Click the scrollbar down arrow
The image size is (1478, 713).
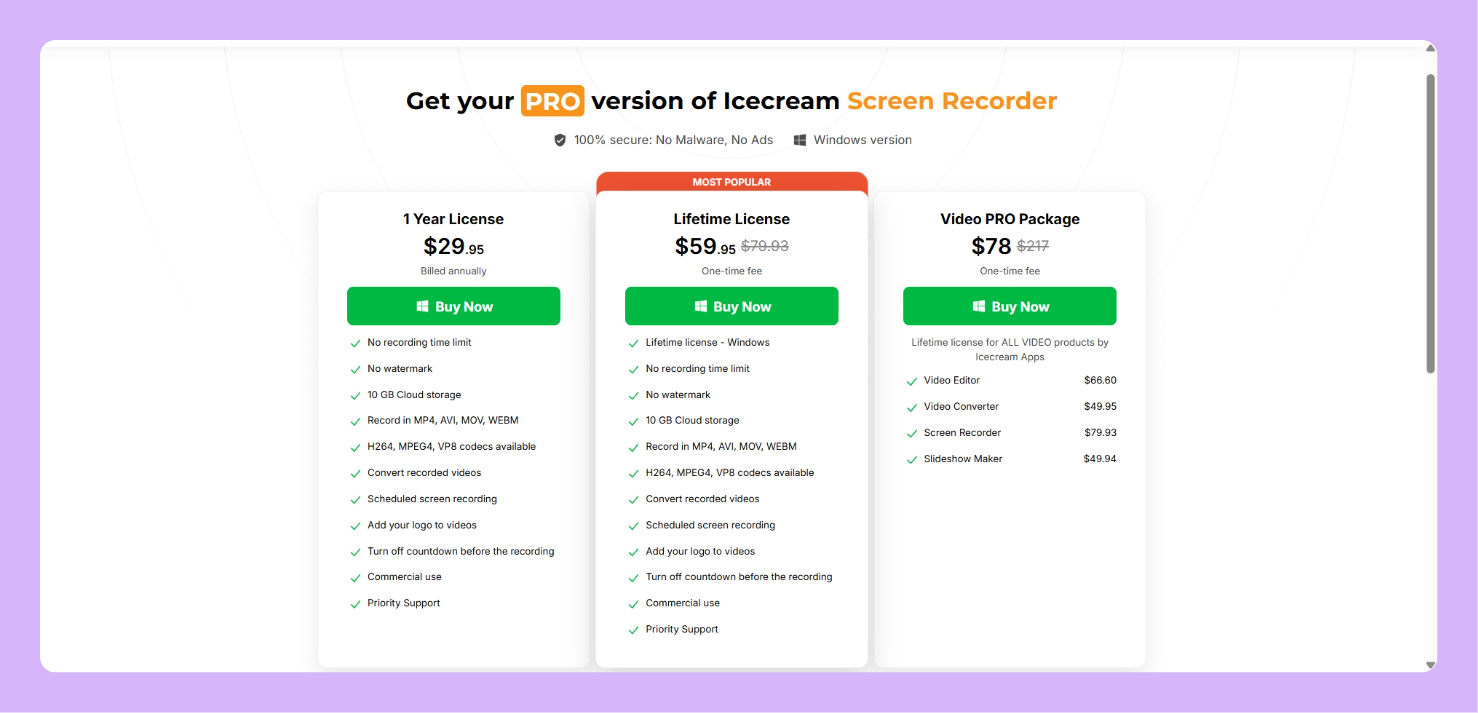click(x=1430, y=664)
